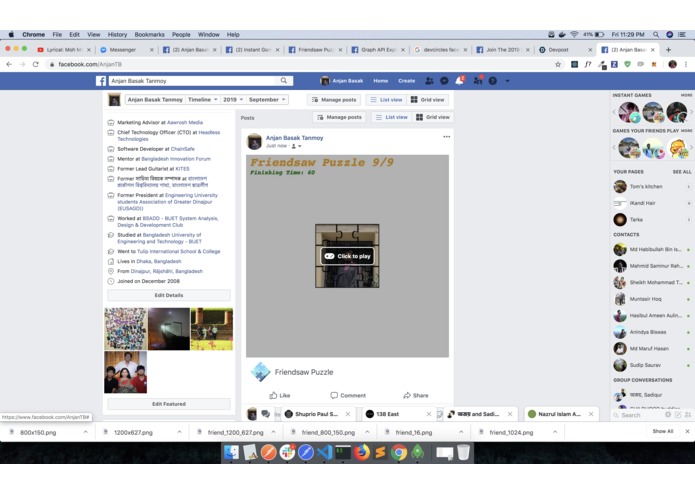Click the search magnifier in Facebook search box
The width and height of the screenshot is (695, 494).
284,81
